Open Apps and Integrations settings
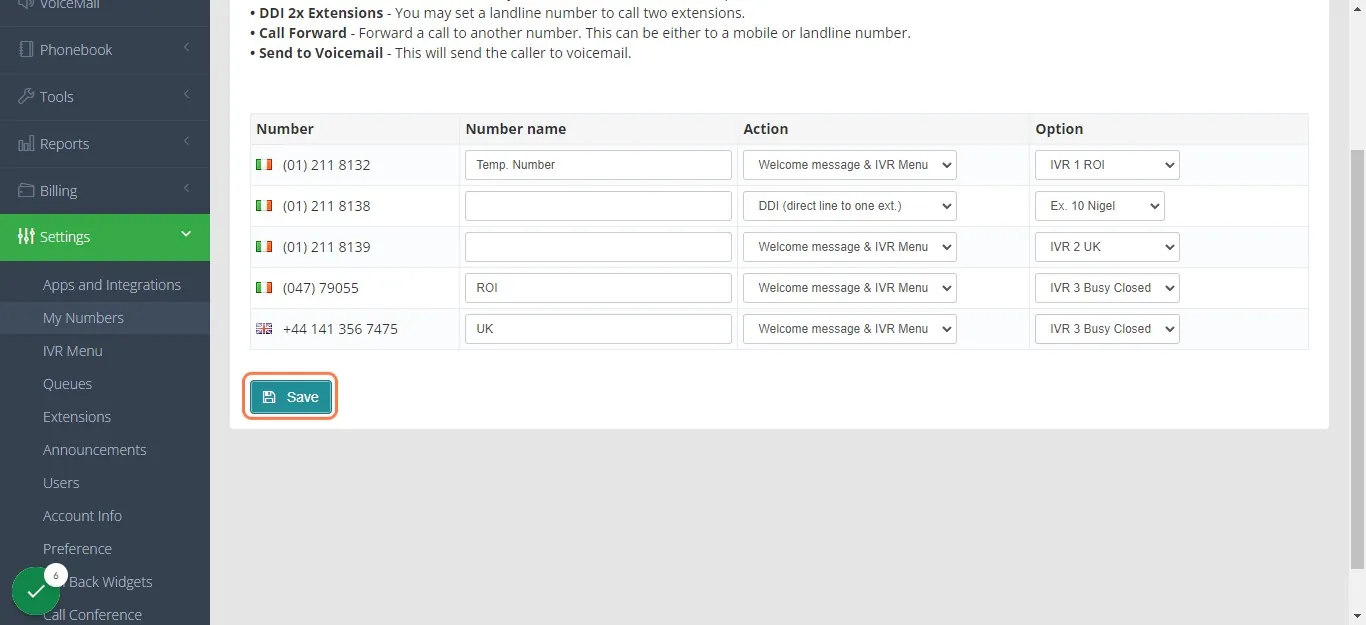1366x625 pixels. pos(112,285)
